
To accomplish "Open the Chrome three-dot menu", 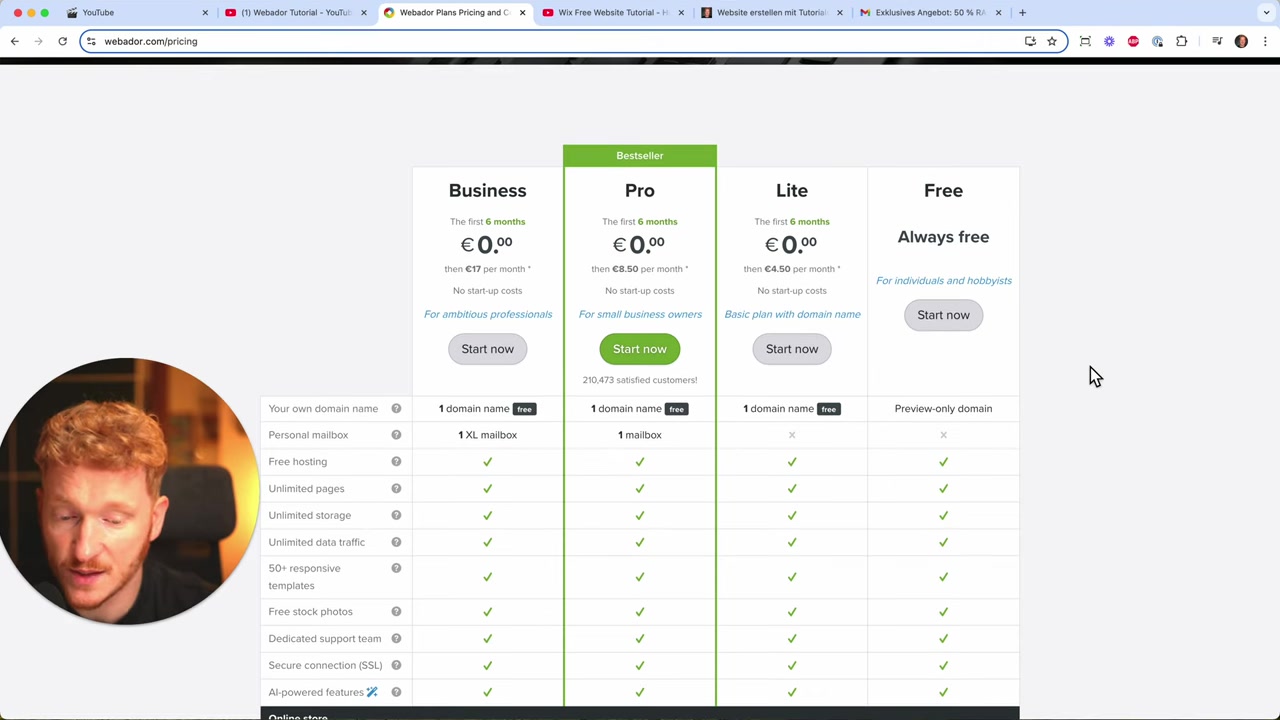I will pos(1265,41).
